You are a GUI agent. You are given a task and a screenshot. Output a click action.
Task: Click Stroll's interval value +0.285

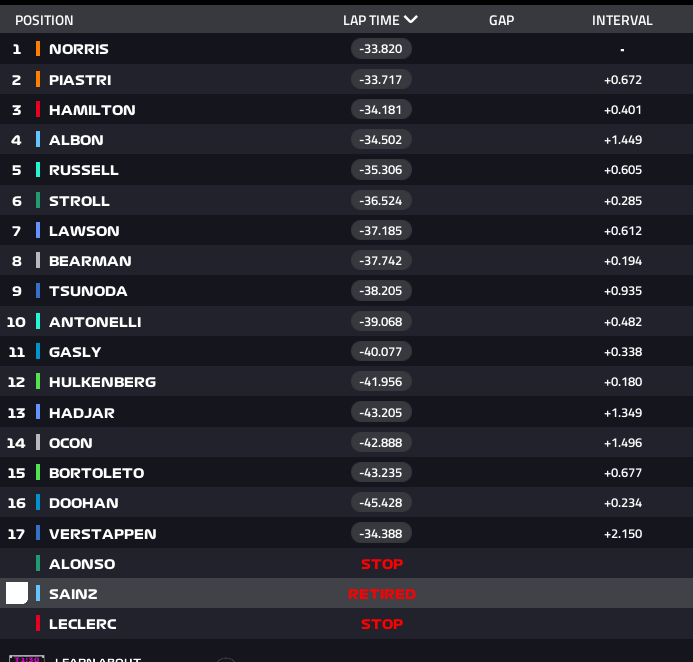click(x=622, y=201)
